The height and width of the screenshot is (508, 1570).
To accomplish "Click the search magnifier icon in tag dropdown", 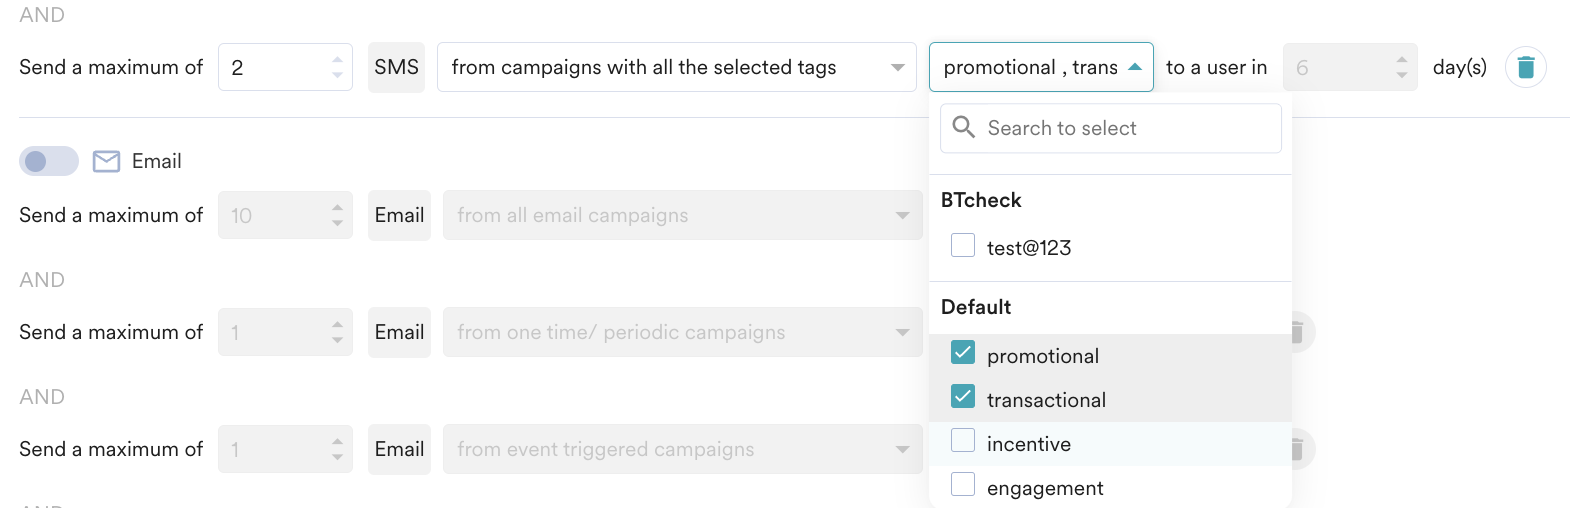I will click(963, 127).
